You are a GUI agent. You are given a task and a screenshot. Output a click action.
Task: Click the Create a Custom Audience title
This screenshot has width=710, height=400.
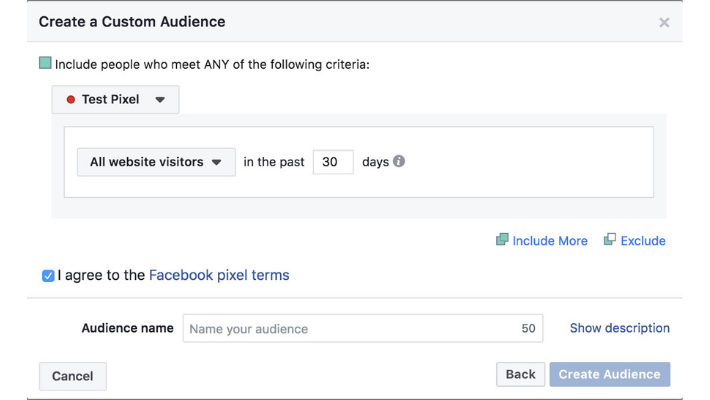coord(132,21)
